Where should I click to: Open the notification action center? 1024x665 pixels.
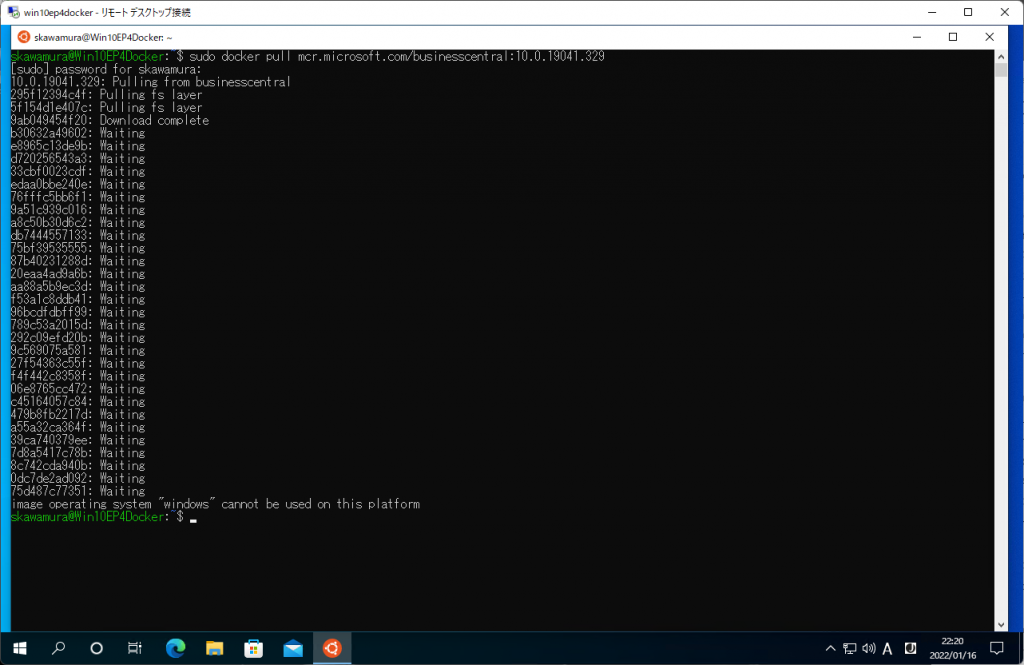[997, 648]
